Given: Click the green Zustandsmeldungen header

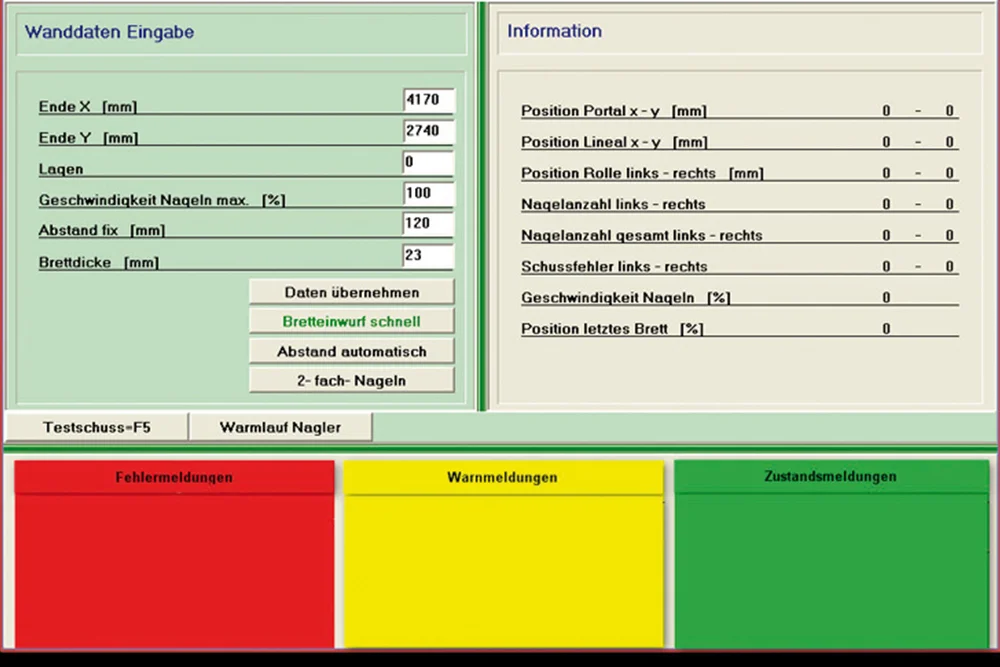Looking at the screenshot, I should pos(830,477).
